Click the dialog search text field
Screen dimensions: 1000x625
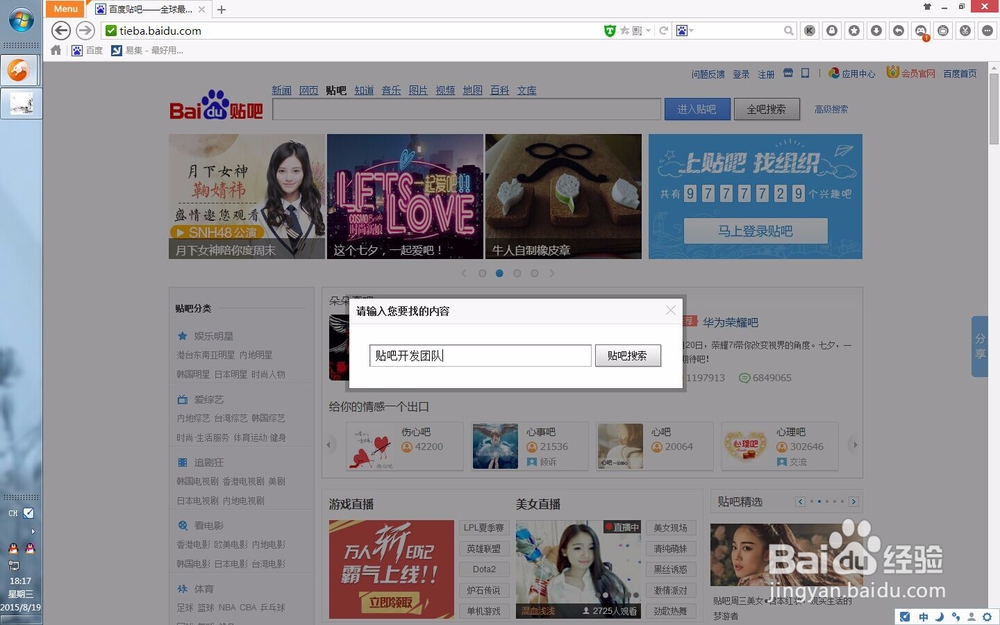tap(480, 356)
